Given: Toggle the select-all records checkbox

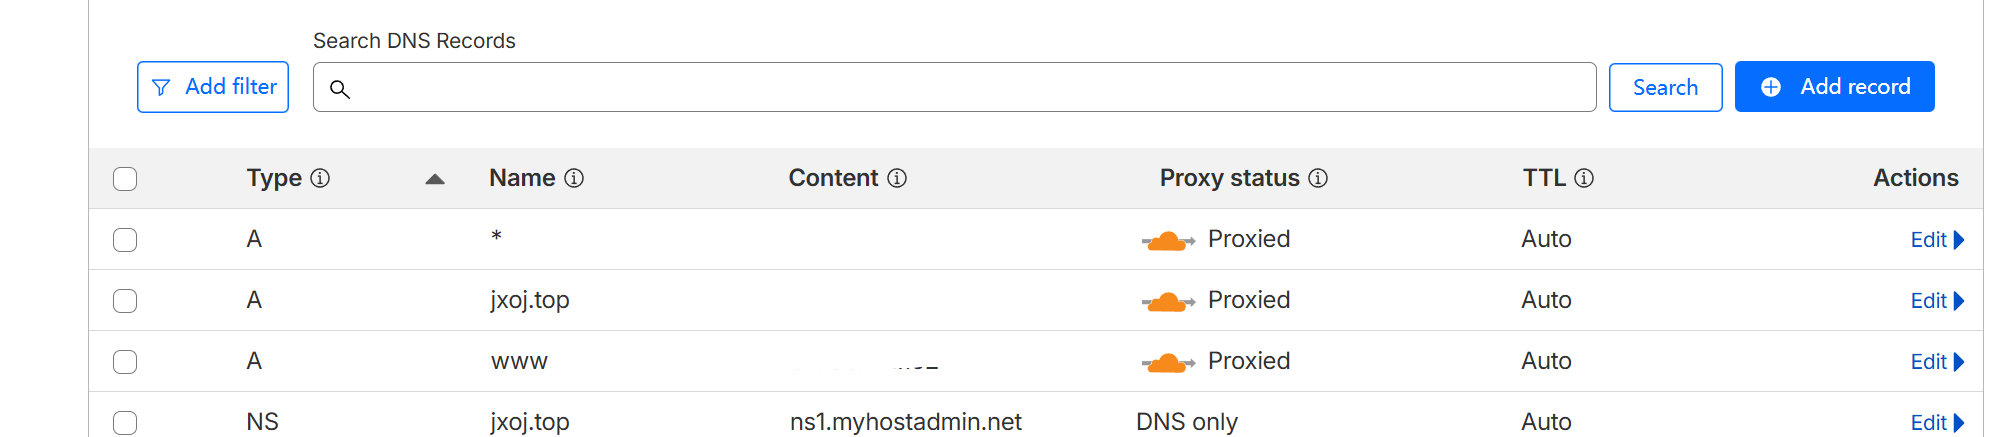Looking at the screenshot, I should tap(125, 179).
